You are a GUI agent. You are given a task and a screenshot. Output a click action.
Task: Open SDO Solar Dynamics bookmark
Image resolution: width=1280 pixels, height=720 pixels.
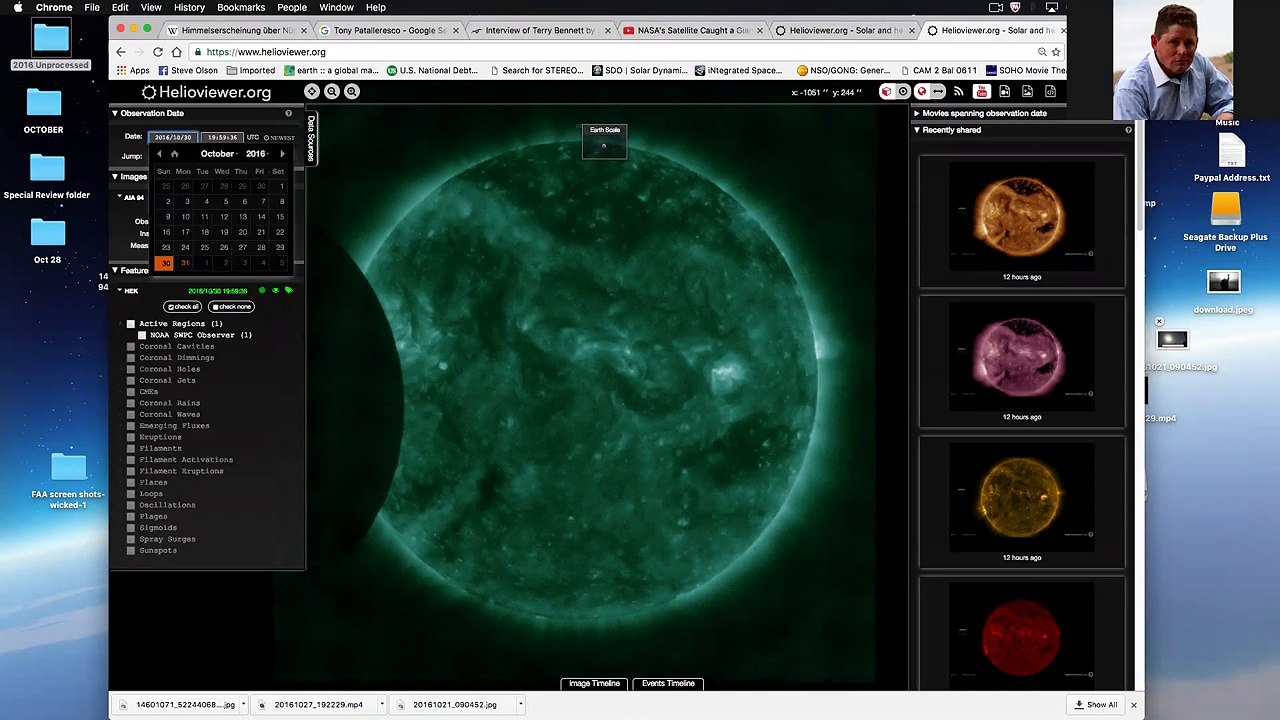(639, 71)
